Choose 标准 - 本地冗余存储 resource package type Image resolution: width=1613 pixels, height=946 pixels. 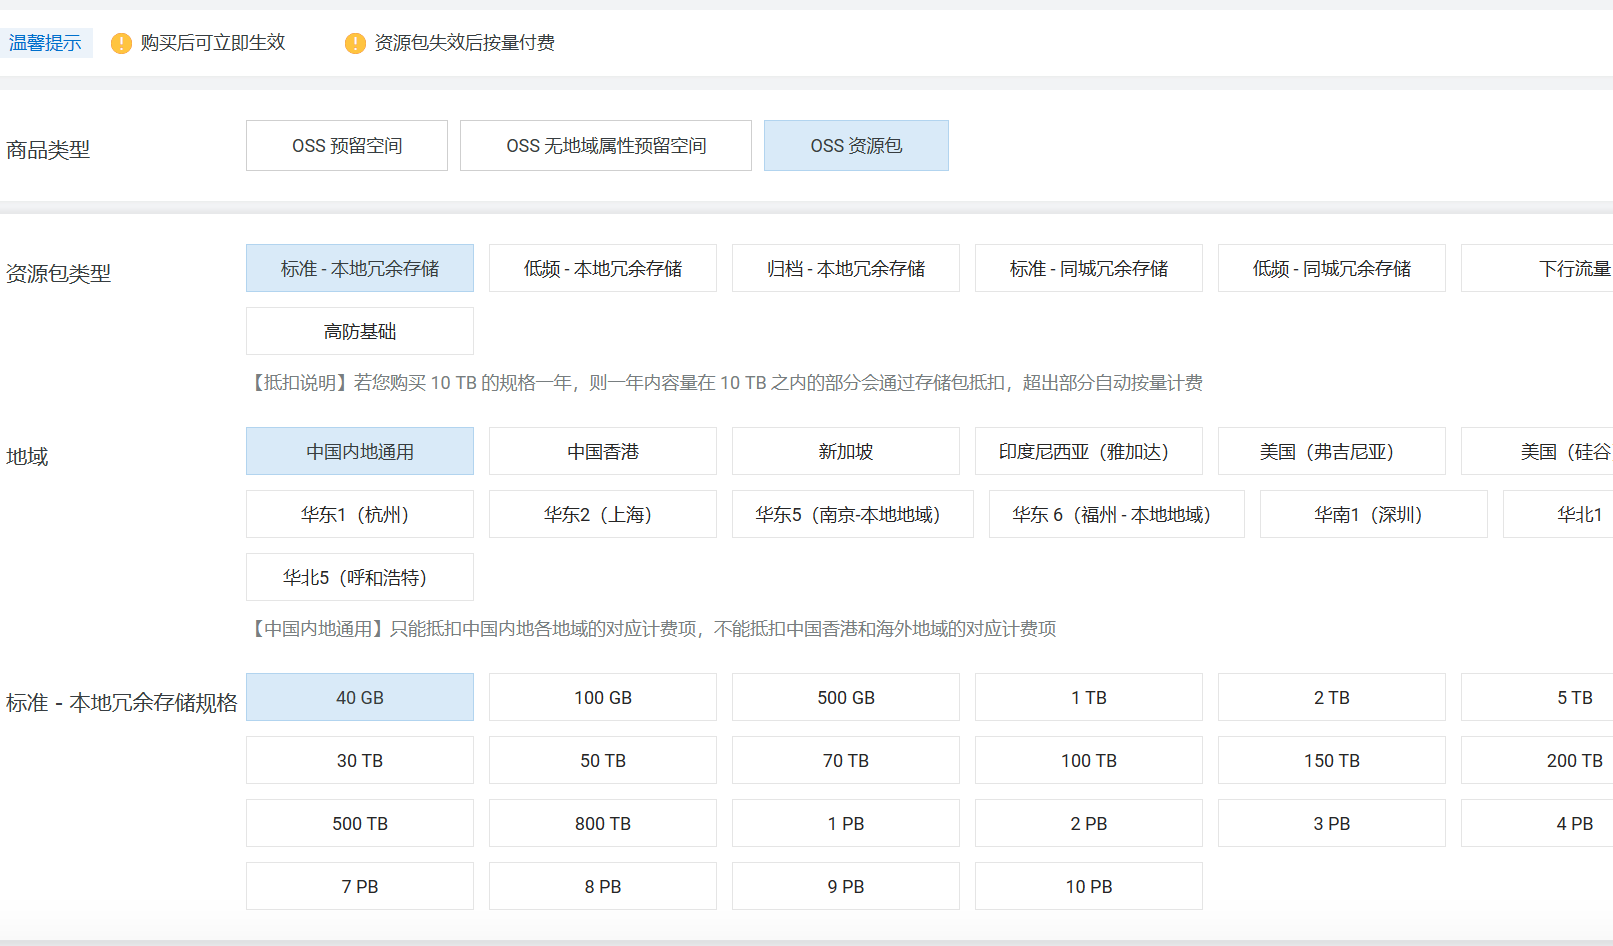[360, 268]
